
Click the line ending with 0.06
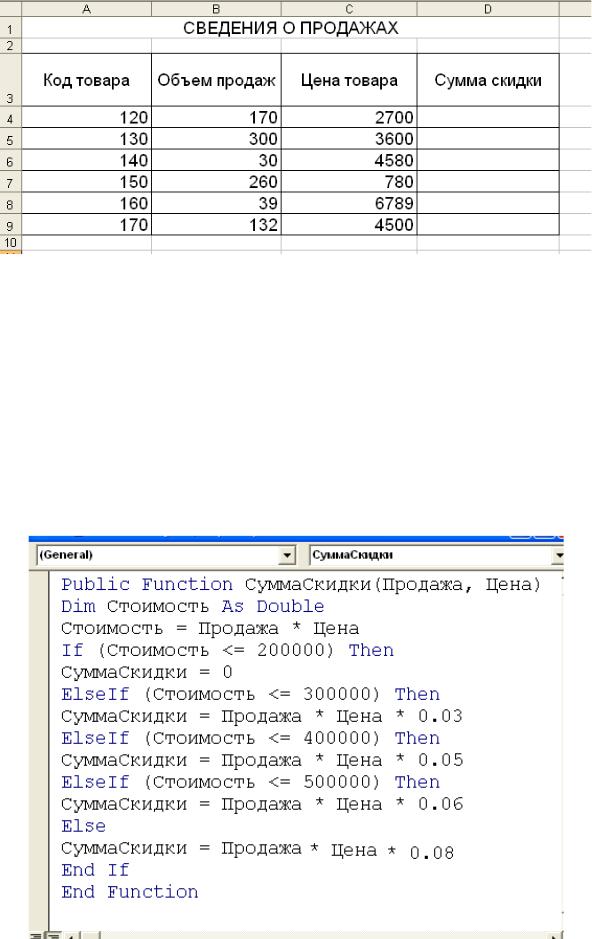pyautogui.click(x=262, y=804)
